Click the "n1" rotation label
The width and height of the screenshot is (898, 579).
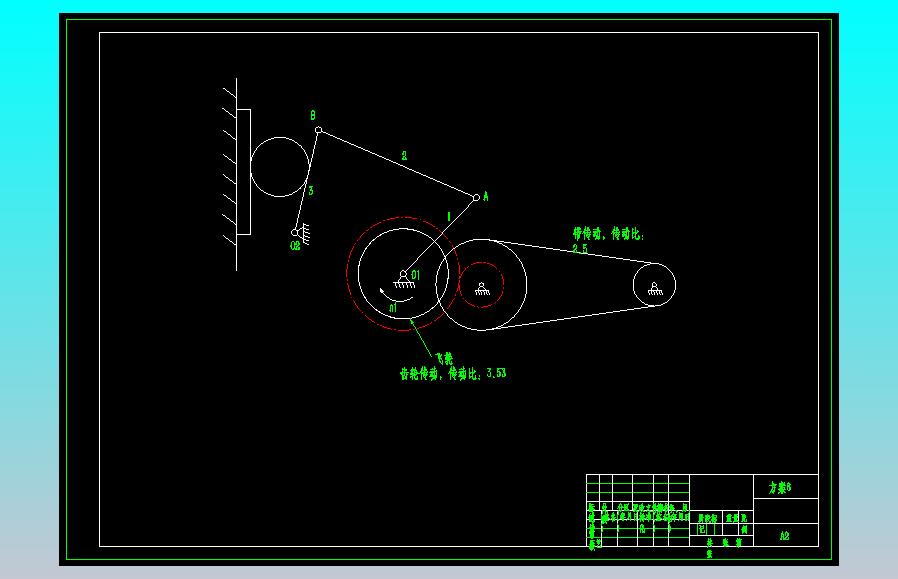[x=393, y=308]
